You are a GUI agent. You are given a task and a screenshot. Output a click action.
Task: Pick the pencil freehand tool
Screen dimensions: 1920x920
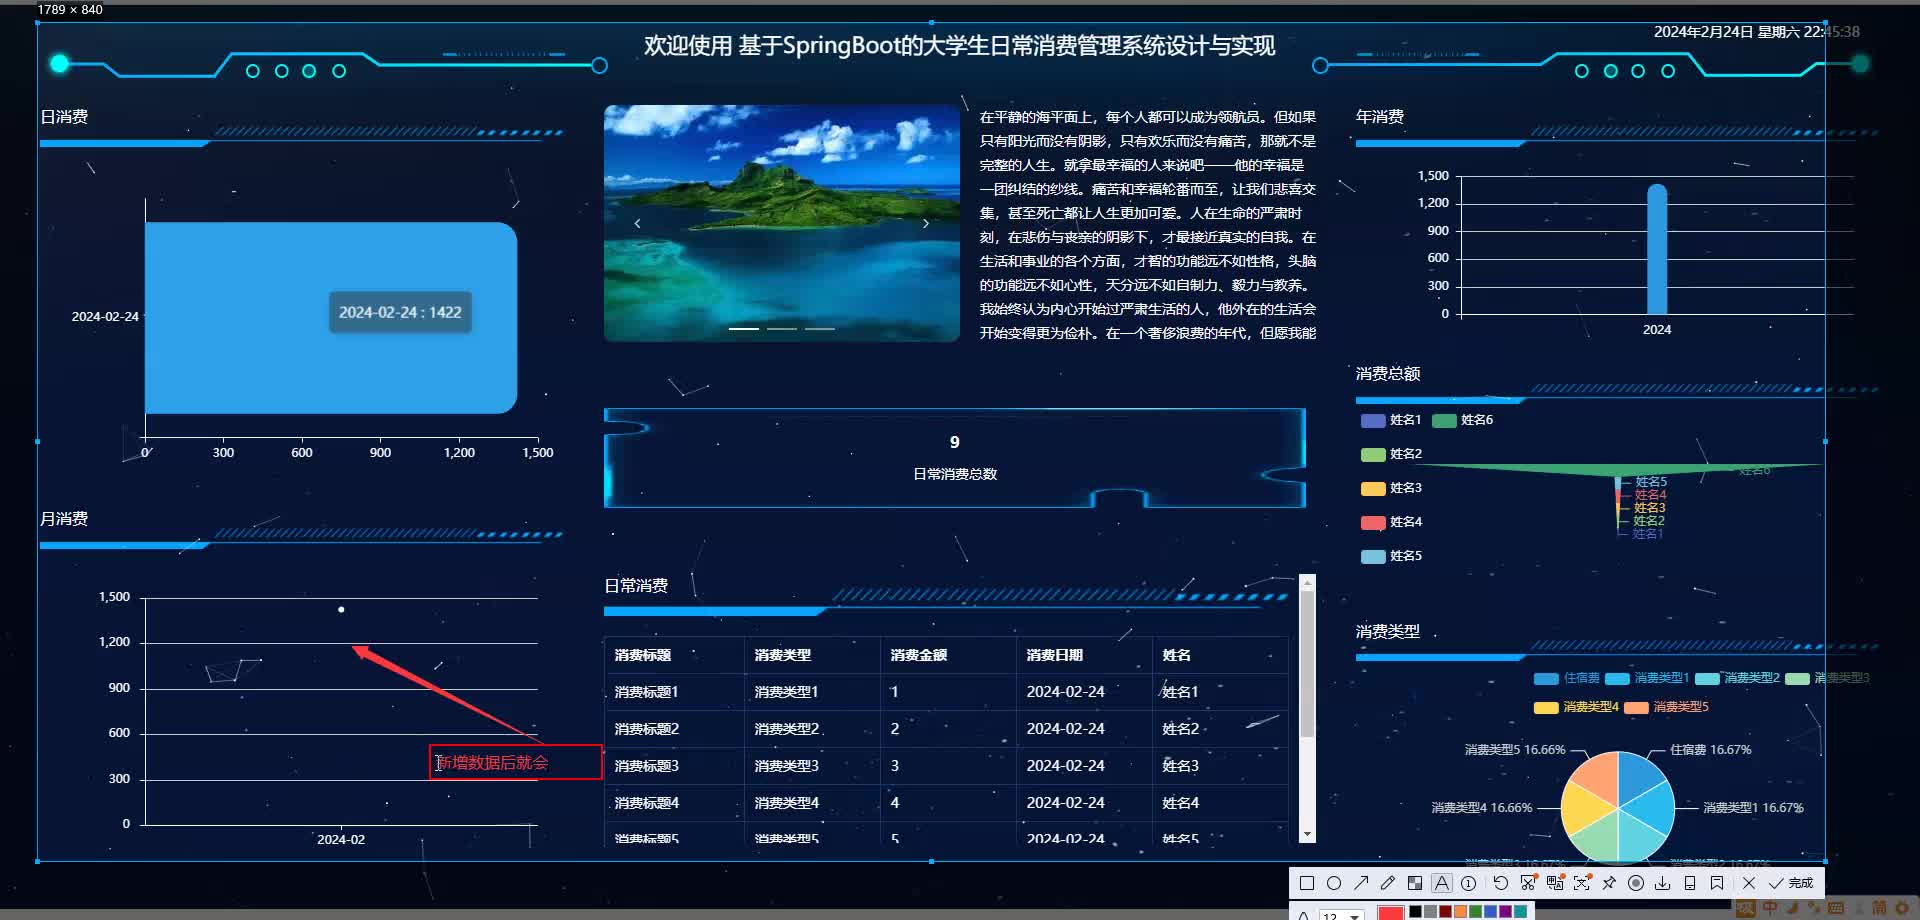click(1388, 883)
